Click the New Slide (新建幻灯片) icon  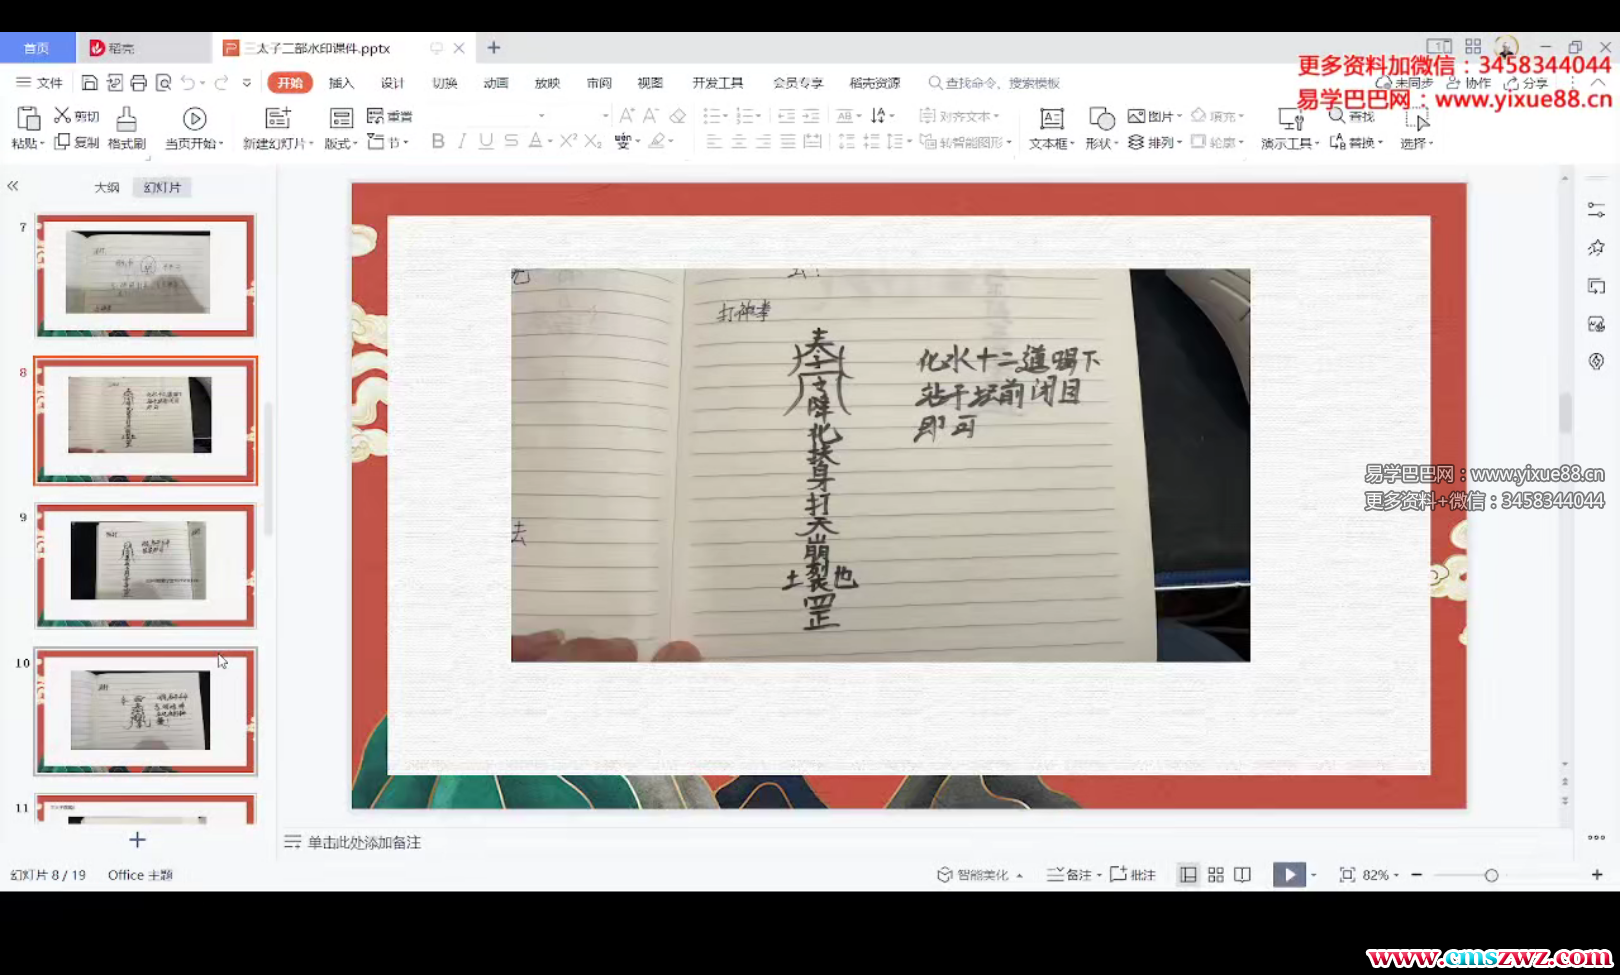pos(277,119)
